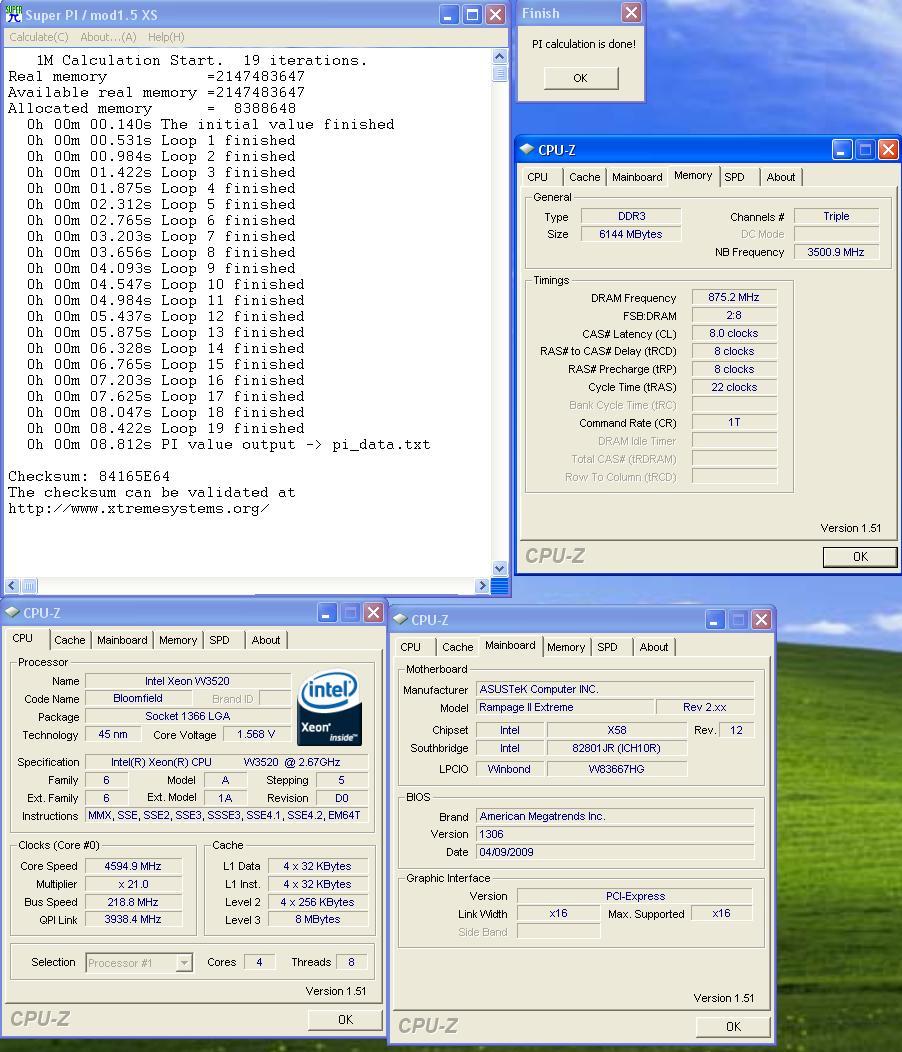The width and height of the screenshot is (902, 1052).
Task: Close the CPU-Z Memory window
Action: pos(888,150)
